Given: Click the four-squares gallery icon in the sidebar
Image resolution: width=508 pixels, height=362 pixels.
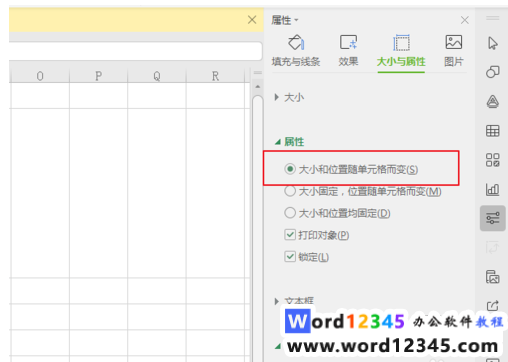Looking at the screenshot, I should click(493, 160).
